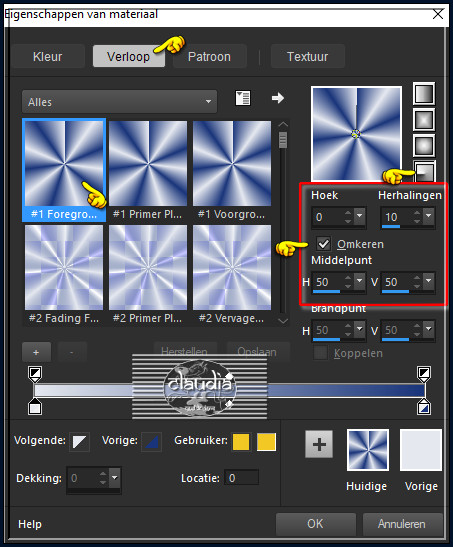Open the list view options icon

click(243, 98)
